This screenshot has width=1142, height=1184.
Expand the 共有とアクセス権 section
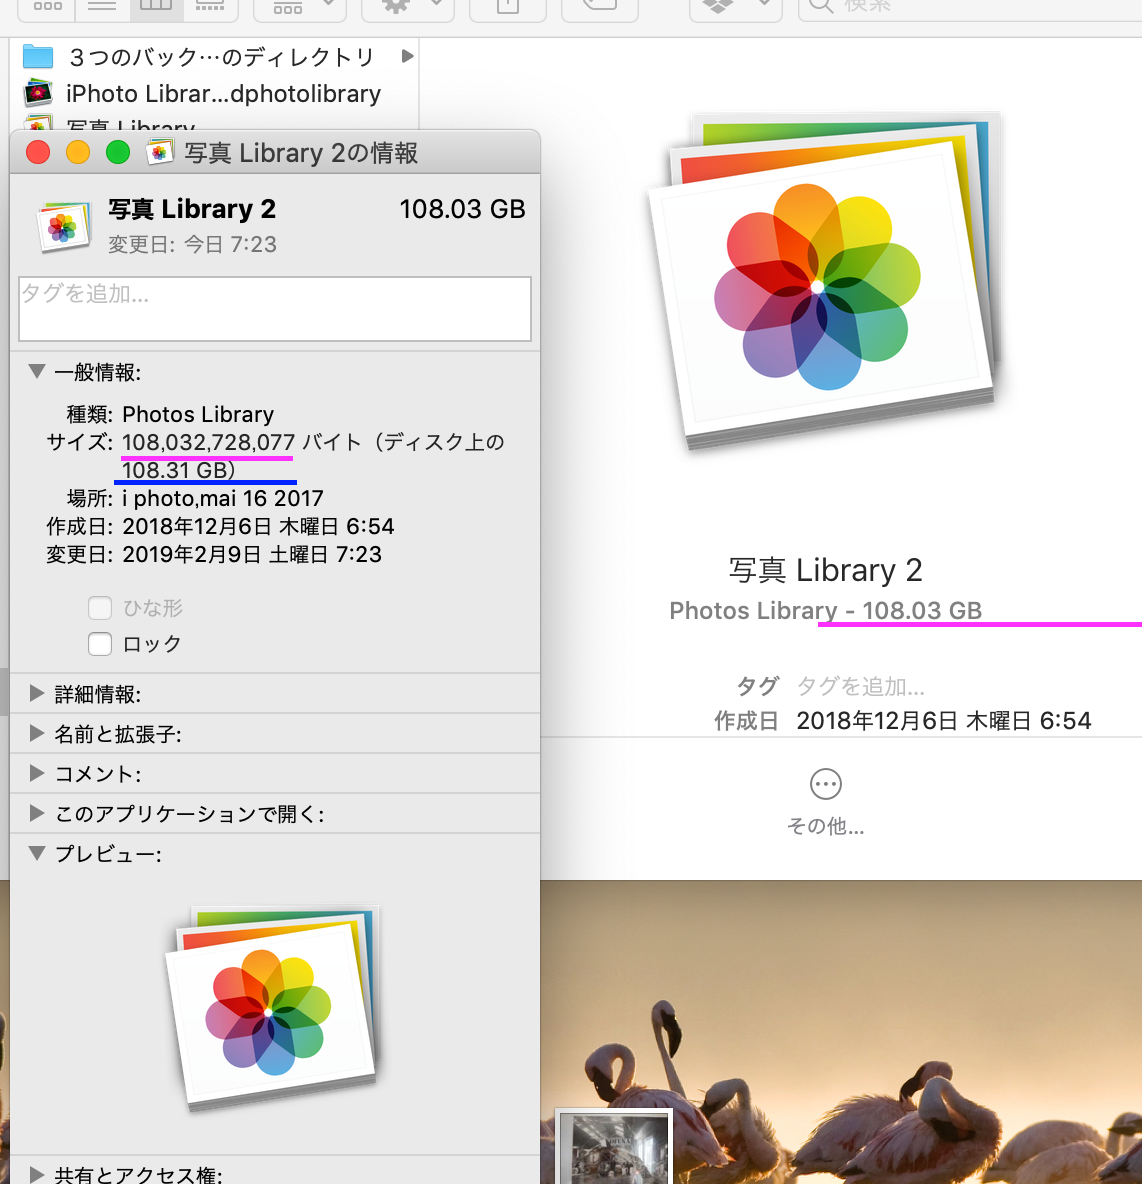(x=36, y=1174)
